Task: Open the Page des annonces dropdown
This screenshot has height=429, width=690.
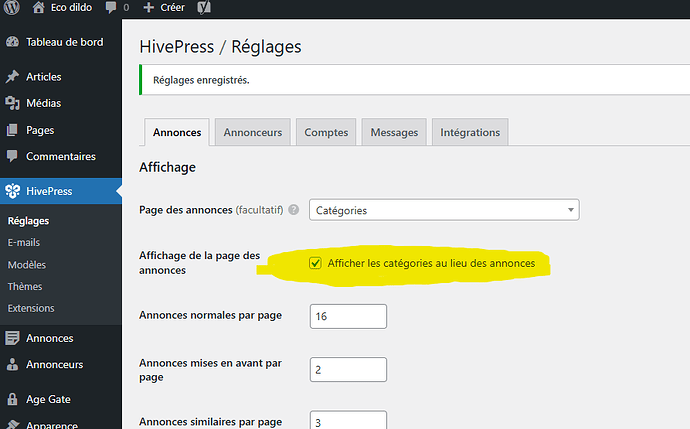Action: (444, 210)
